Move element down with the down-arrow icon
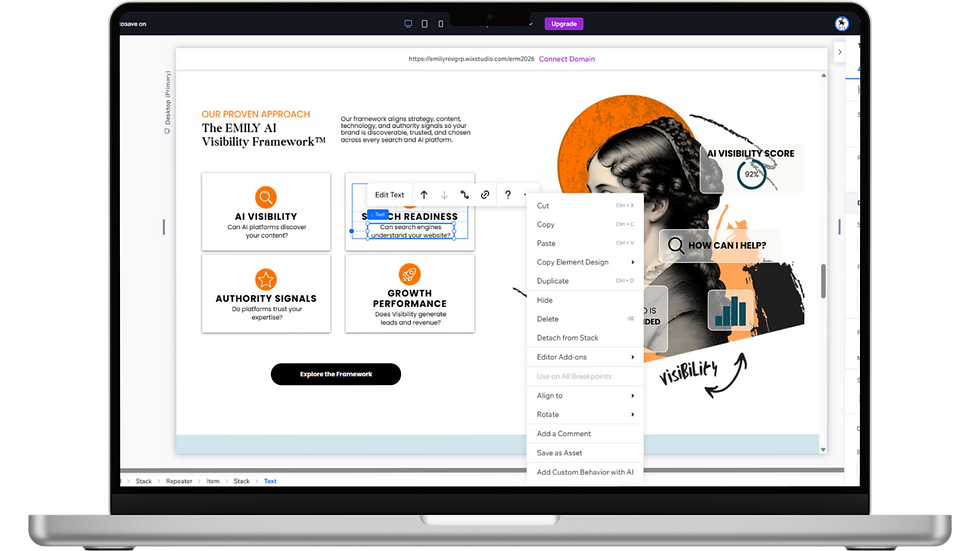The width and height of the screenshot is (980, 551). [x=444, y=195]
